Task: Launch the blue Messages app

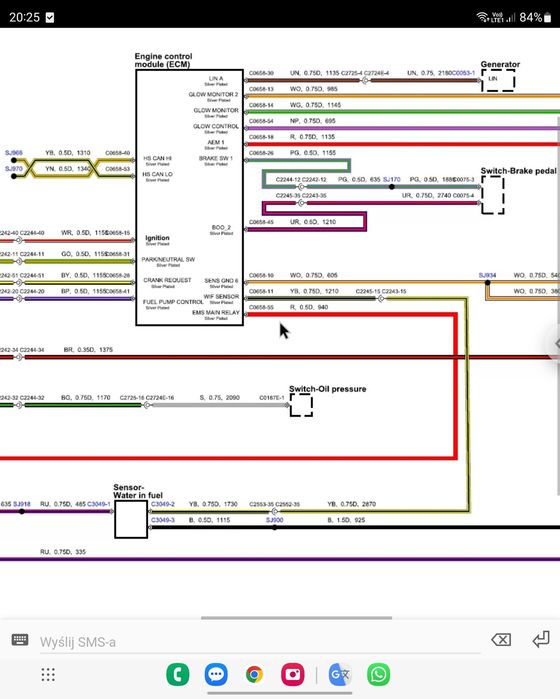Action: click(216, 674)
